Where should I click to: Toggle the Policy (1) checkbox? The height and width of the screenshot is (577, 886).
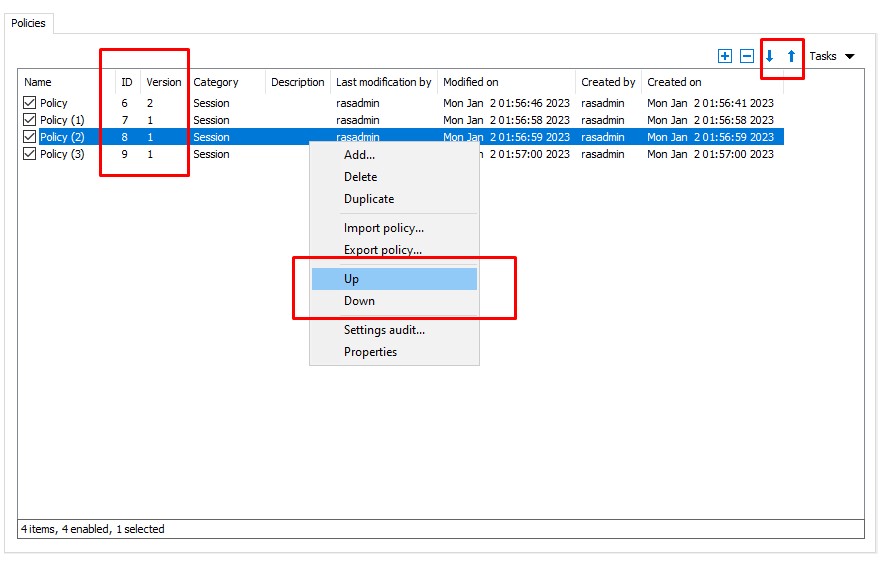[29, 120]
